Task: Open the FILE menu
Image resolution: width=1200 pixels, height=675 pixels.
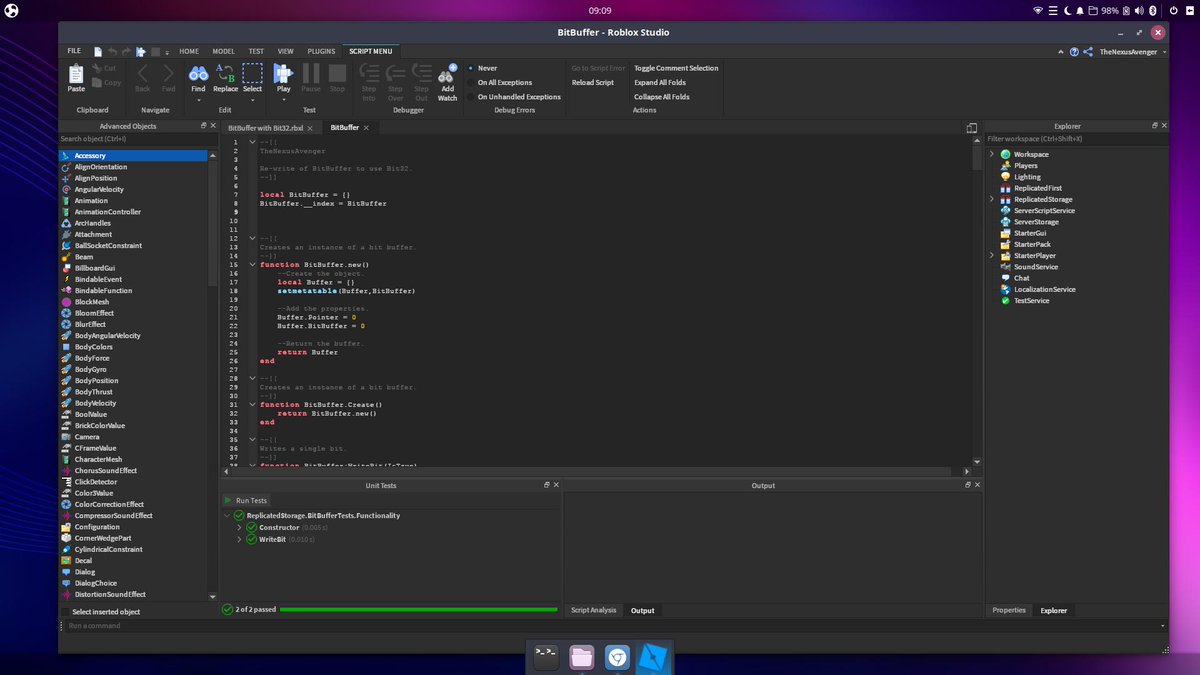Action: [74, 51]
